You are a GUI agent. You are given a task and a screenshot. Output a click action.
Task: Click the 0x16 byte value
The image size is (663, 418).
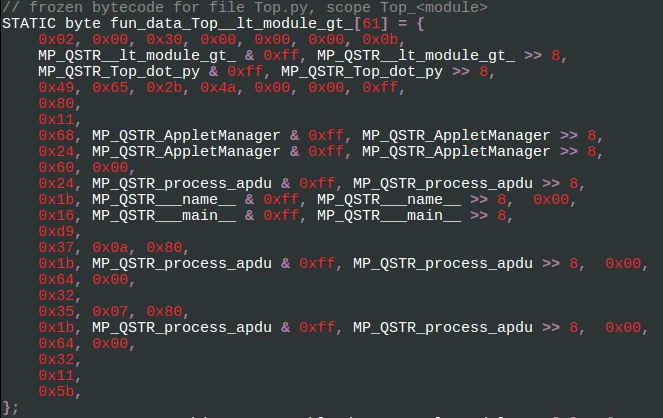pyautogui.click(x=56, y=216)
